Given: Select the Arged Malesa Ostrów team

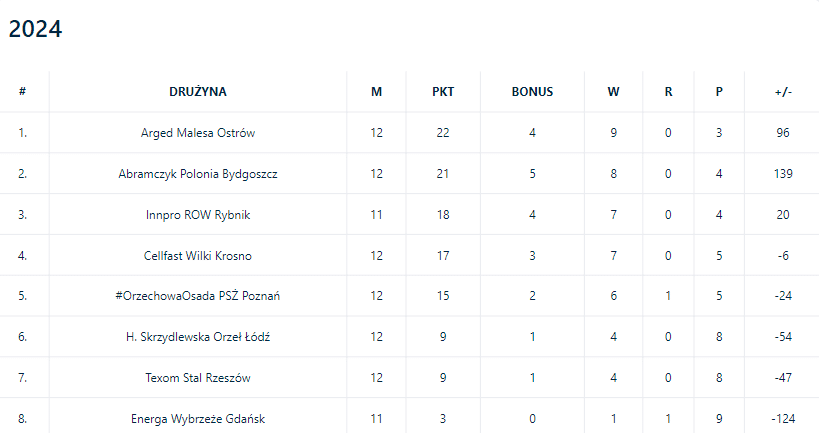Looking at the screenshot, I should 198,133.
